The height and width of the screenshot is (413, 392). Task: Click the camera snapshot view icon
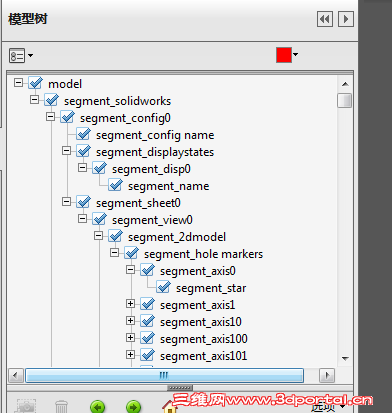click(26, 406)
